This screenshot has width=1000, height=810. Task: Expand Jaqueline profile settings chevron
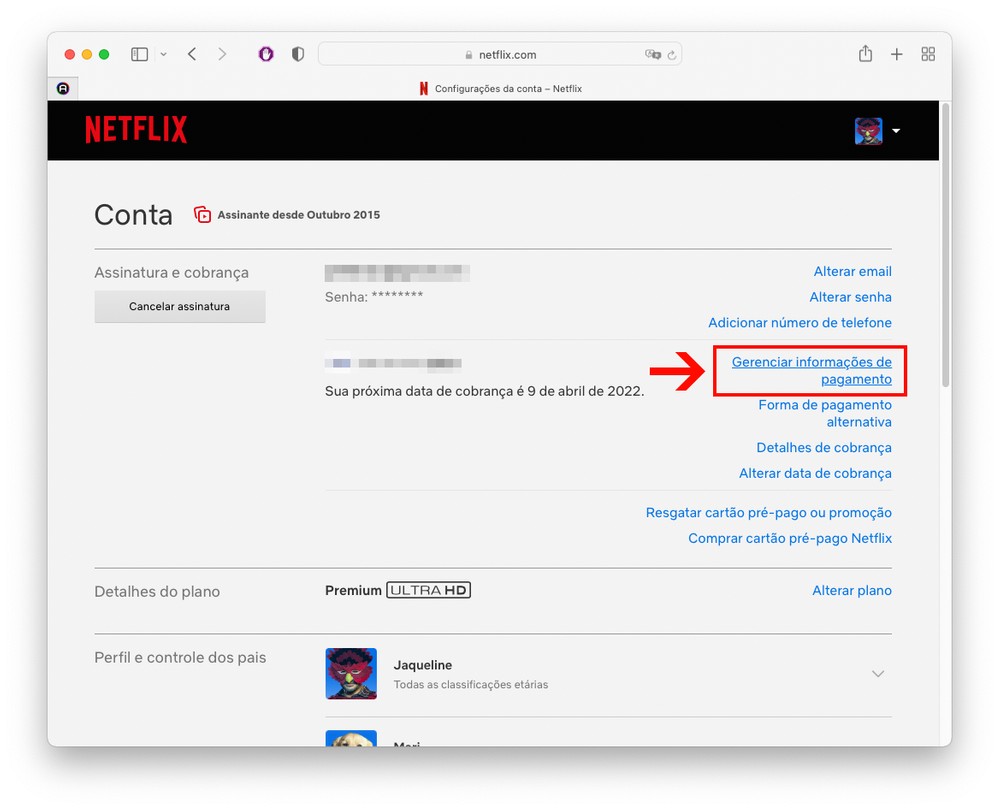click(877, 674)
